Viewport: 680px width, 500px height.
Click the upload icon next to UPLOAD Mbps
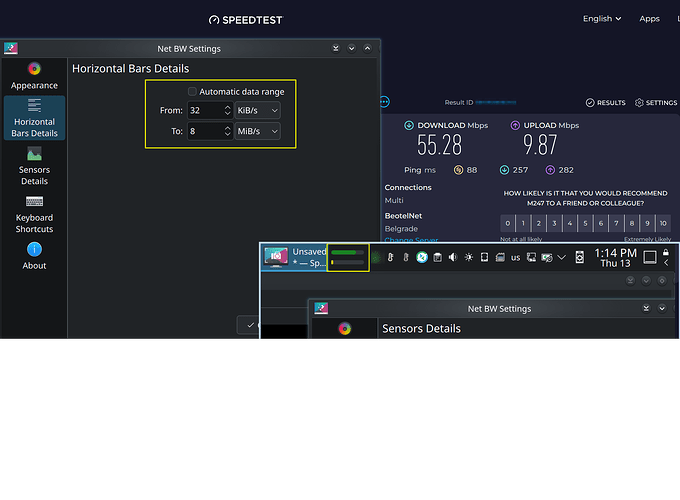coord(515,125)
